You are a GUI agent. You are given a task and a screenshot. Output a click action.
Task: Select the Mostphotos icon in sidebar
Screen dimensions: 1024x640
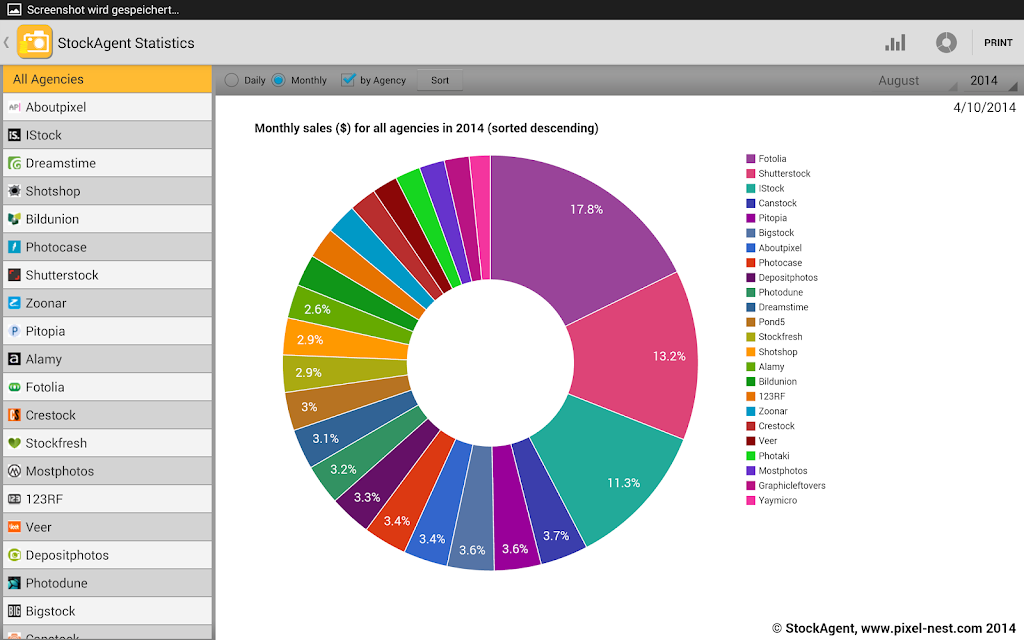click(14, 471)
